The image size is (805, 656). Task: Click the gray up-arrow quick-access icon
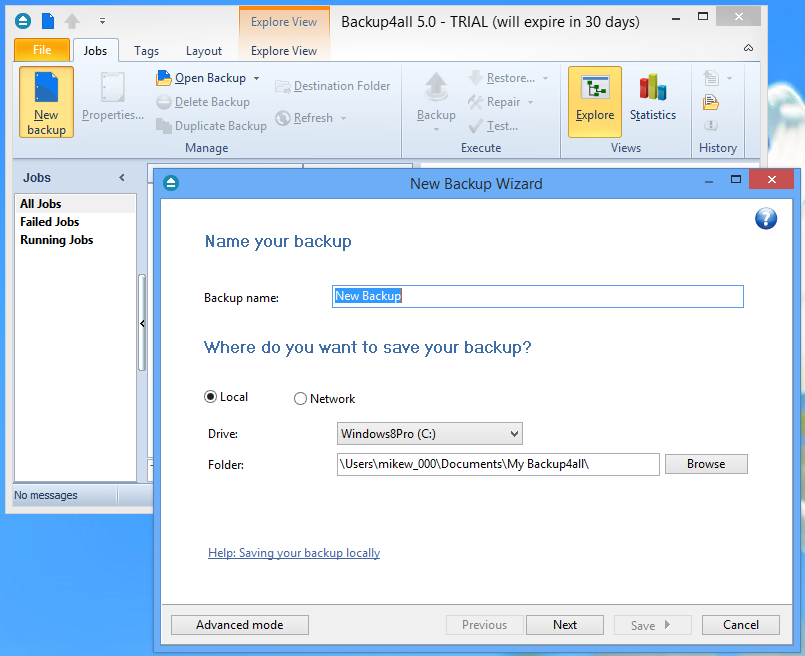pyautogui.click(x=72, y=21)
